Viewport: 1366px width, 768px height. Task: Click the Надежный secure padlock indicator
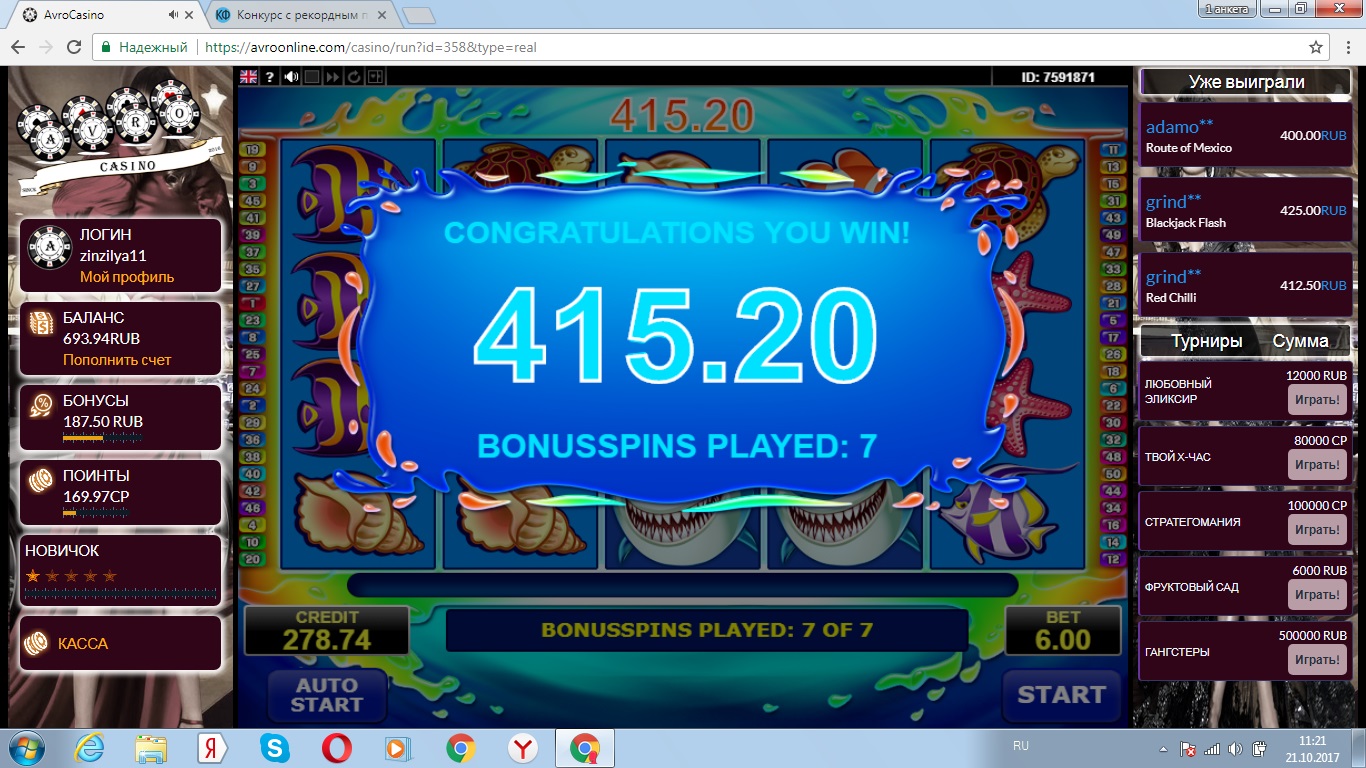(144, 47)
